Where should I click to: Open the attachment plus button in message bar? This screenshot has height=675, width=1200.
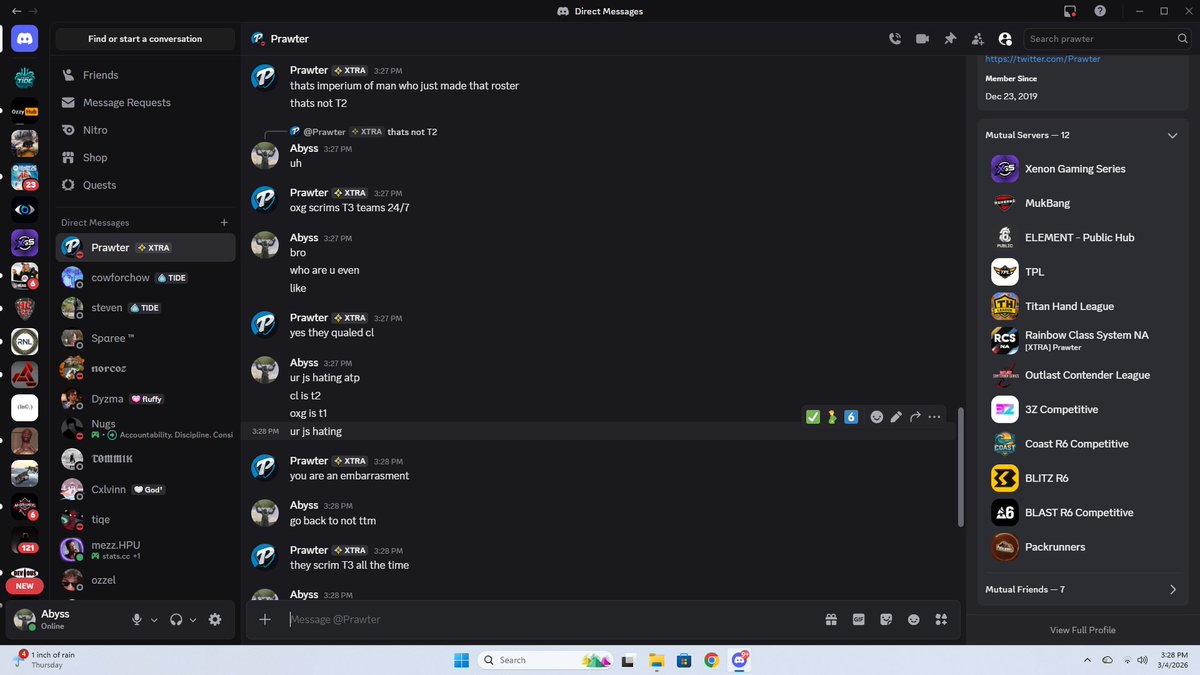265,619
